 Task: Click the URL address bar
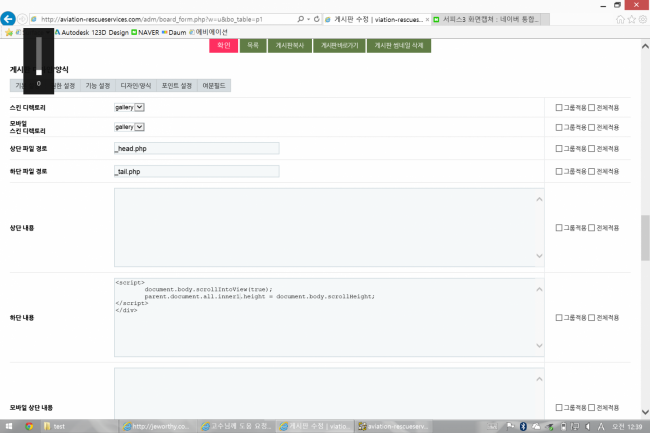point(164,19)
